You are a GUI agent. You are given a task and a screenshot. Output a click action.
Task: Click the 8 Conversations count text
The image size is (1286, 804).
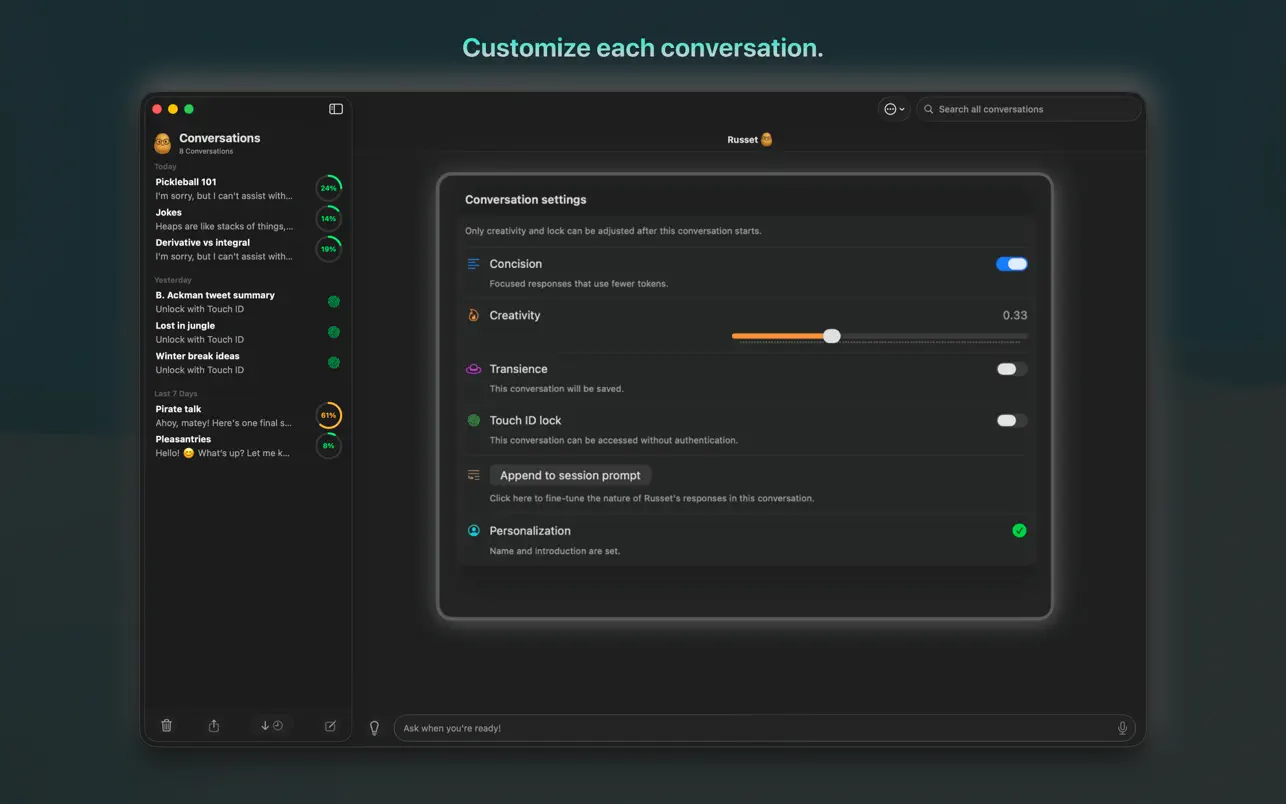206,152
